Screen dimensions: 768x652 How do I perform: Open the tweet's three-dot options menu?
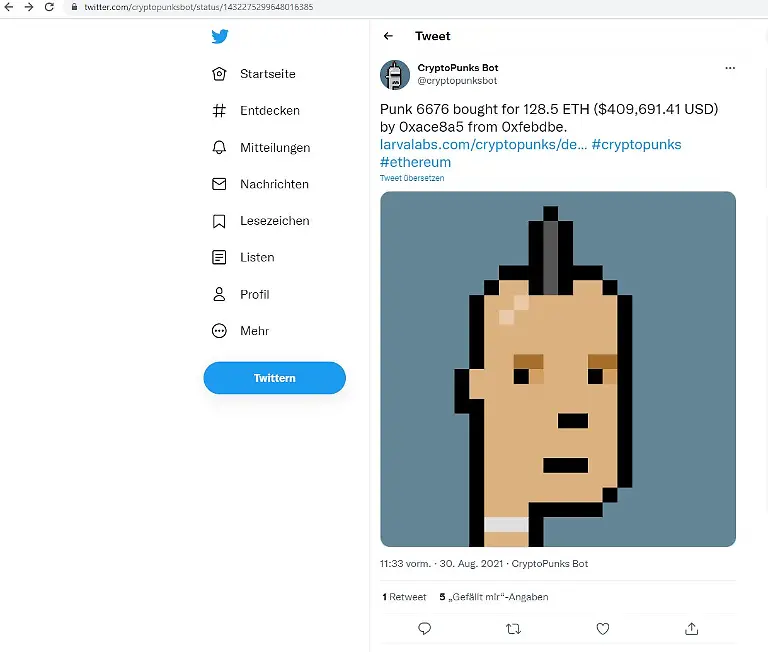(x=730, y=68)
